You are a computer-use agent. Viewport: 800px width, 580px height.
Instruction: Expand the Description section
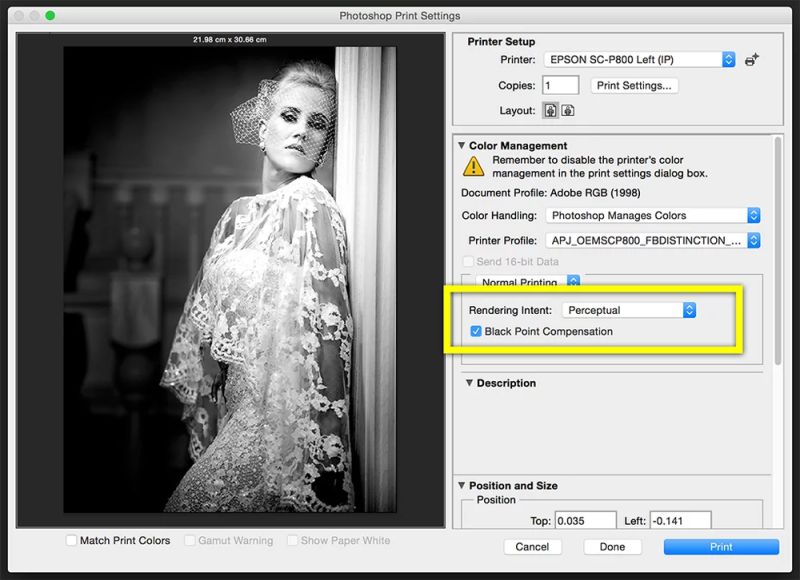[467, 383]
